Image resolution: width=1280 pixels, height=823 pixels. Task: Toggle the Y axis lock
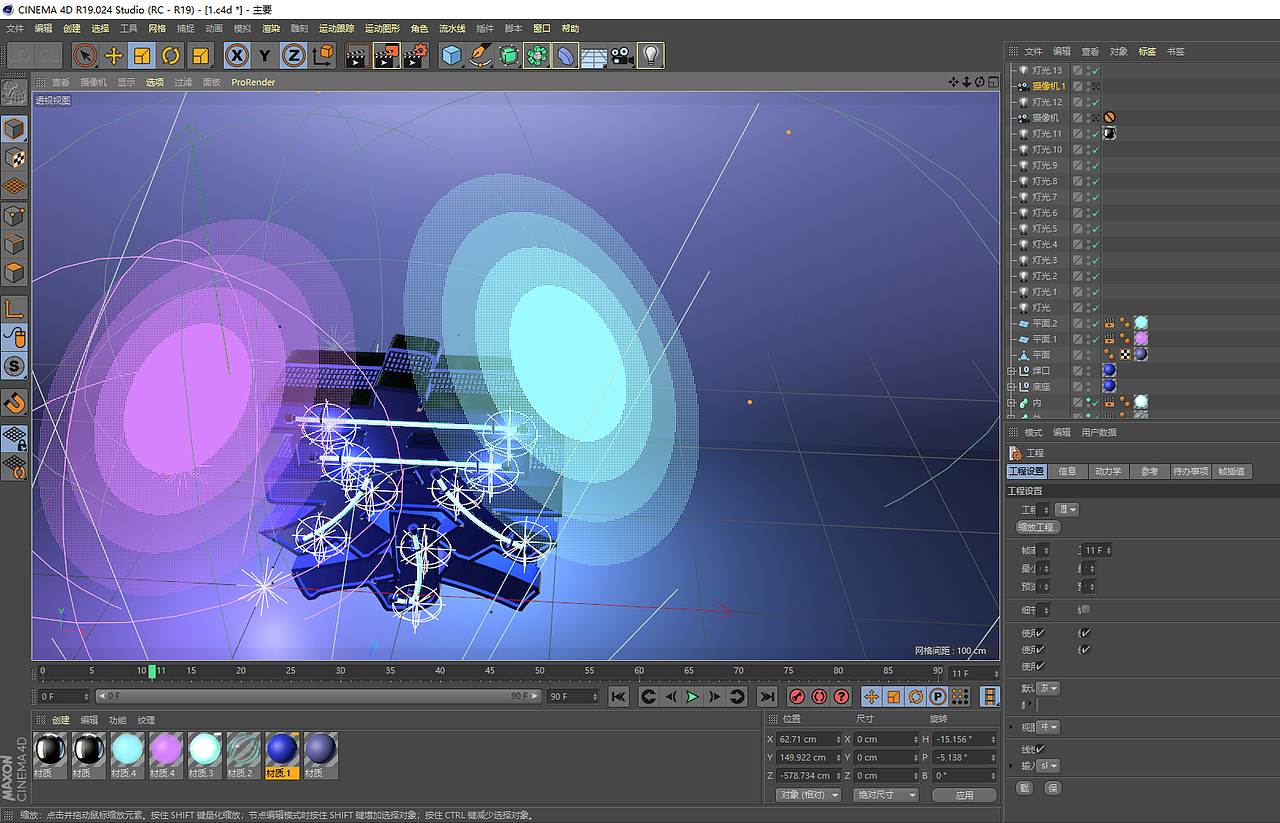pos(265,56)
